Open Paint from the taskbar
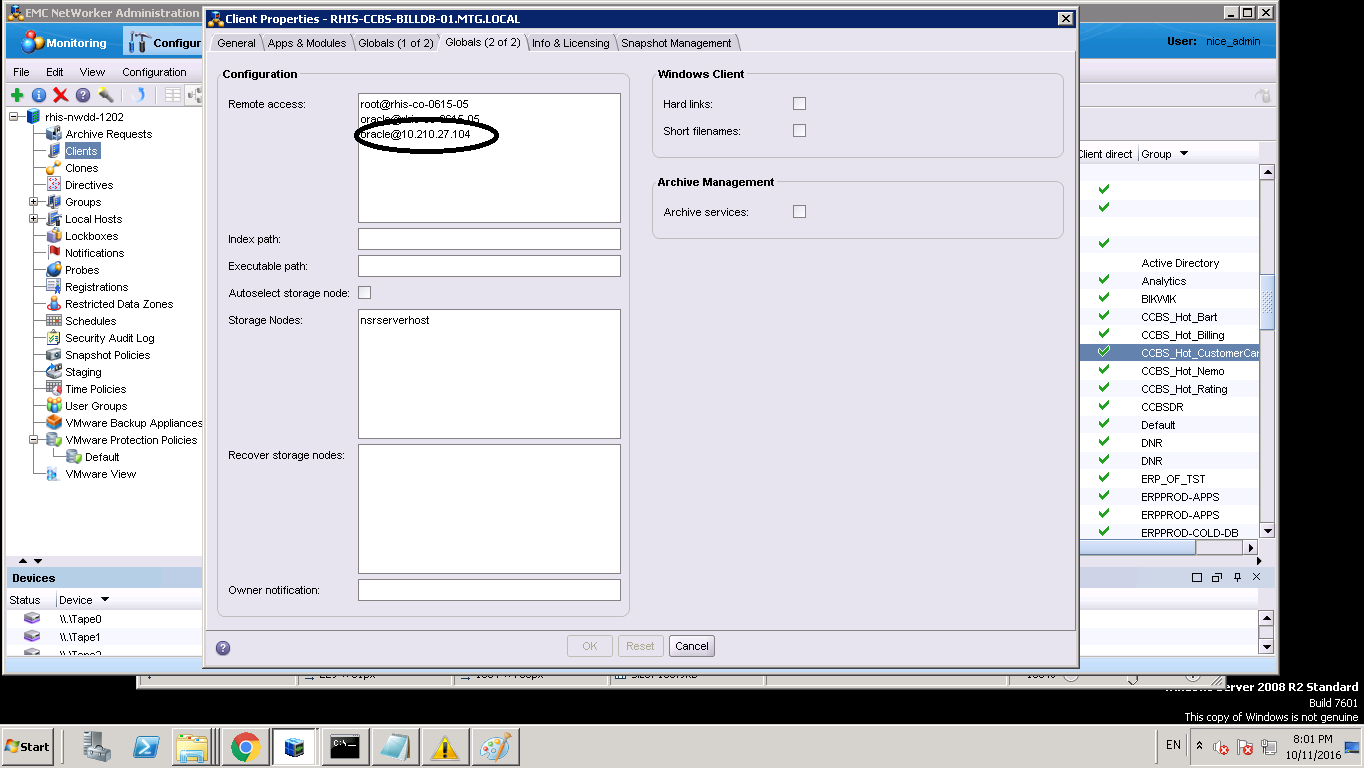The image size is (1364, 768). [x=494, y=747]
